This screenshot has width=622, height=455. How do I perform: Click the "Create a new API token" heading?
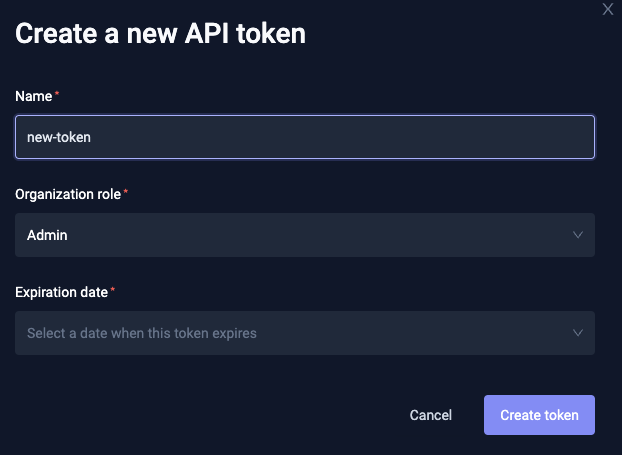[x=160, y=34]
